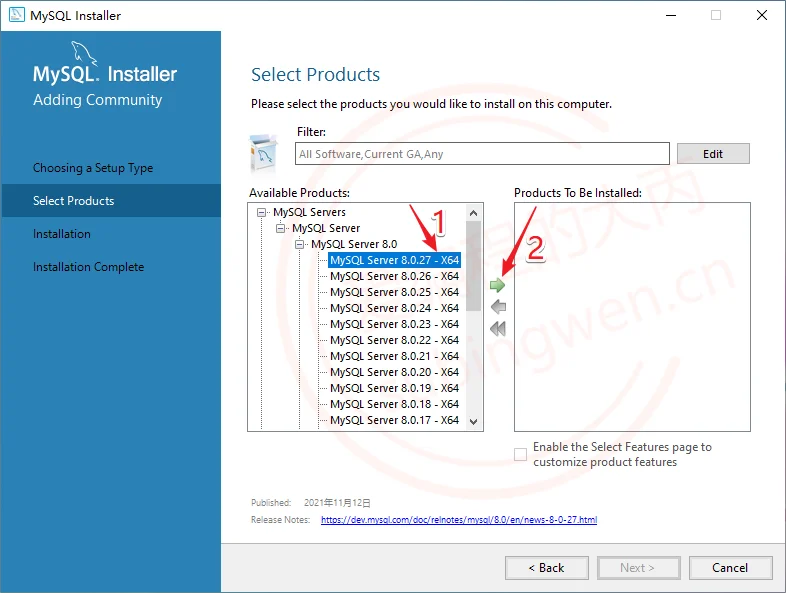This screenshot has height=593, width=786.
Task: Select MySQL Server 8.0.22 - X64
Action: tap(395, 340)
